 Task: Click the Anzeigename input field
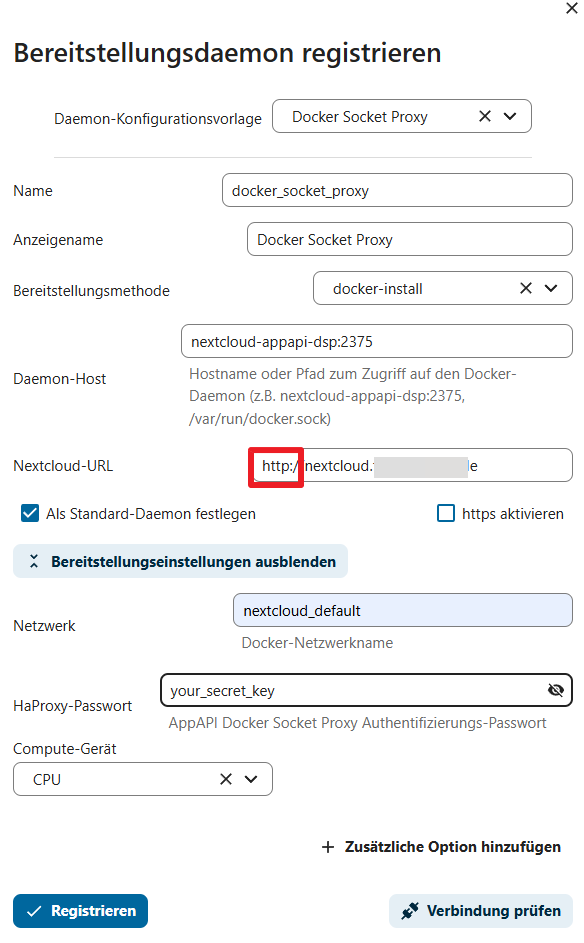[x=410, y=239]
